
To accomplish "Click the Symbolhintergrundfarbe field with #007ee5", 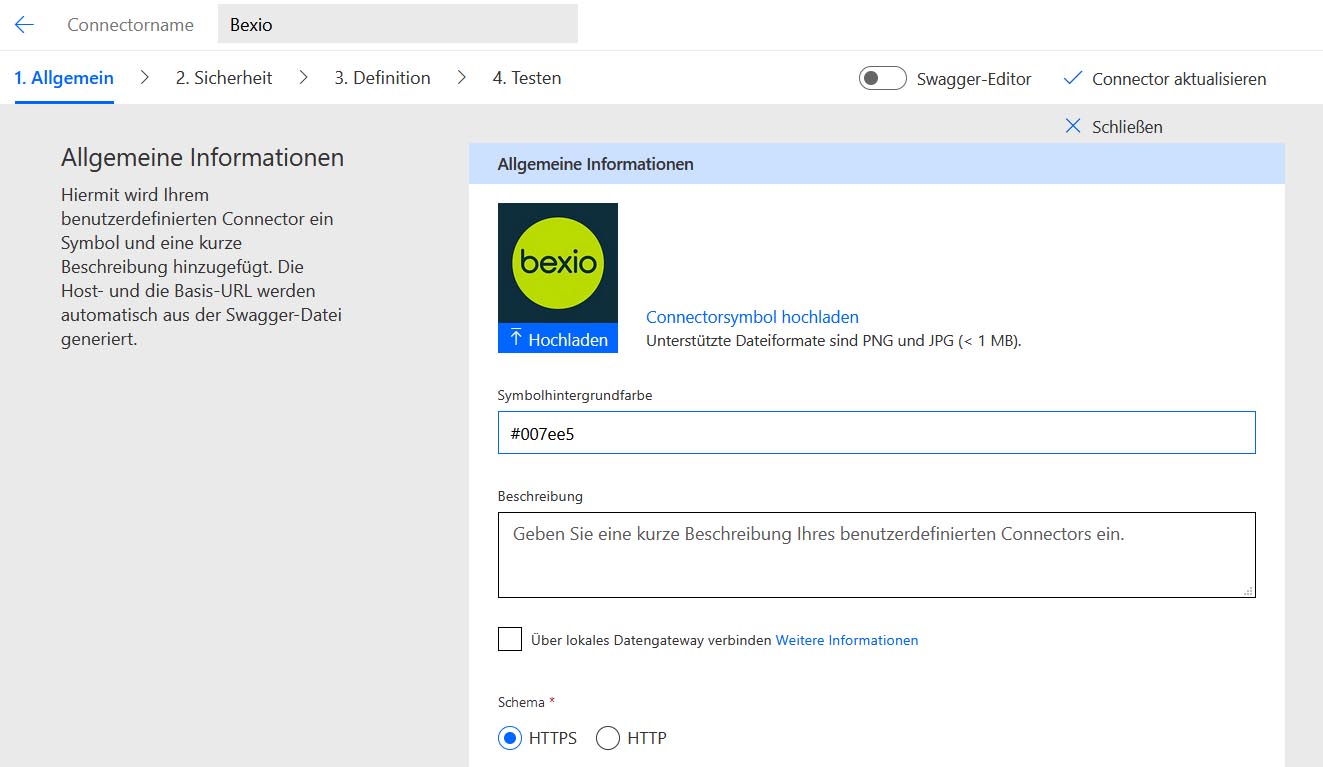I will tap(877, 433).
